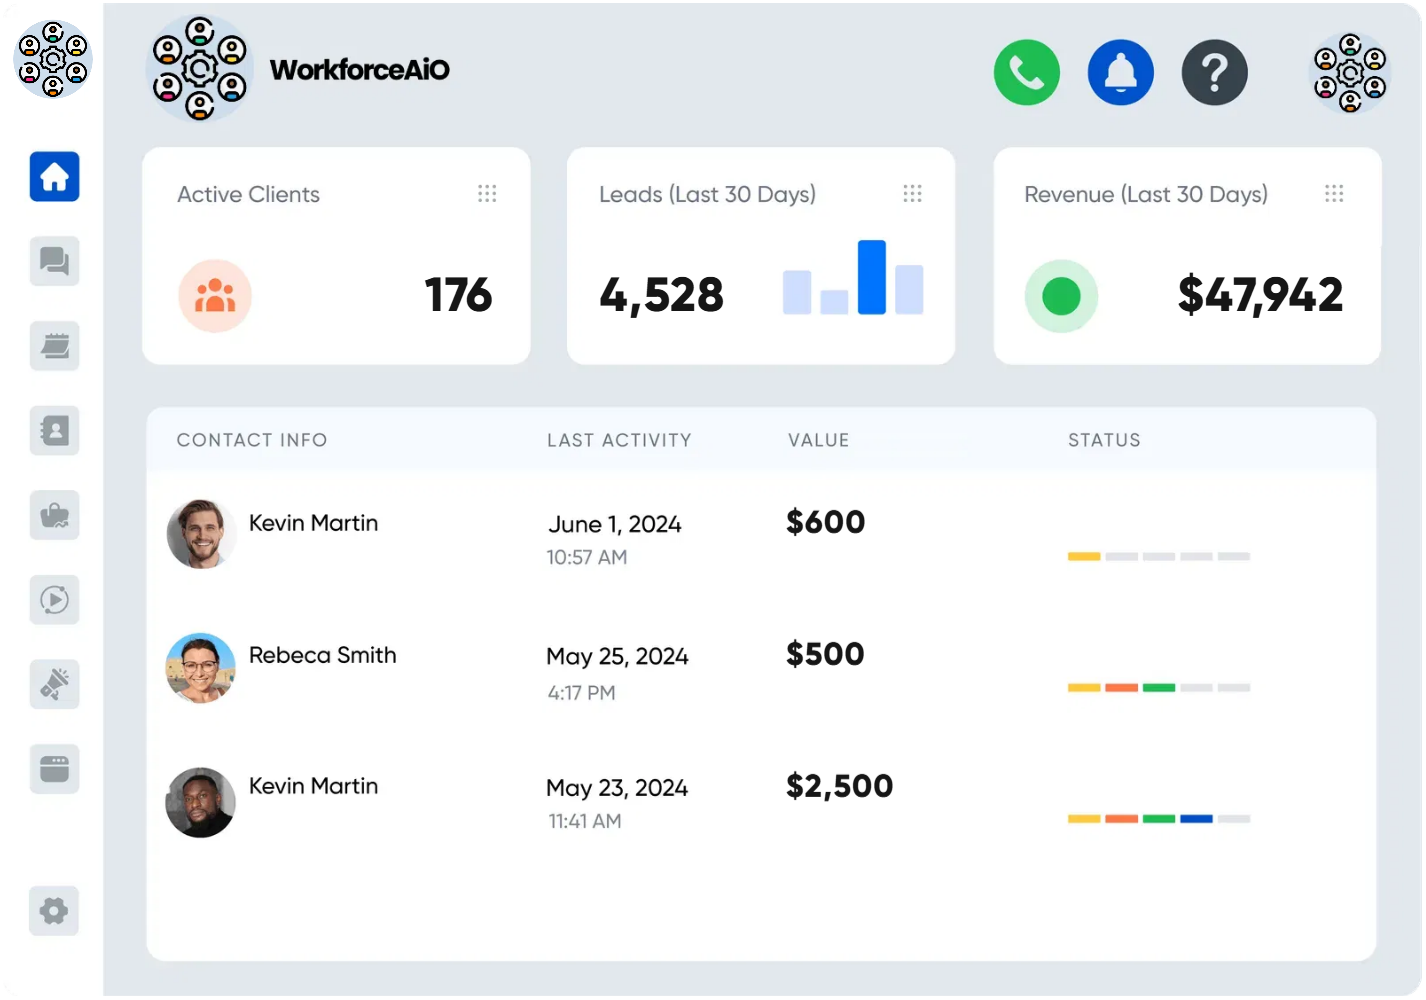Open the Sites browser-window icon in sidebar
This screenshot has height=1000, width=1426.
click(x=54, y=769)
